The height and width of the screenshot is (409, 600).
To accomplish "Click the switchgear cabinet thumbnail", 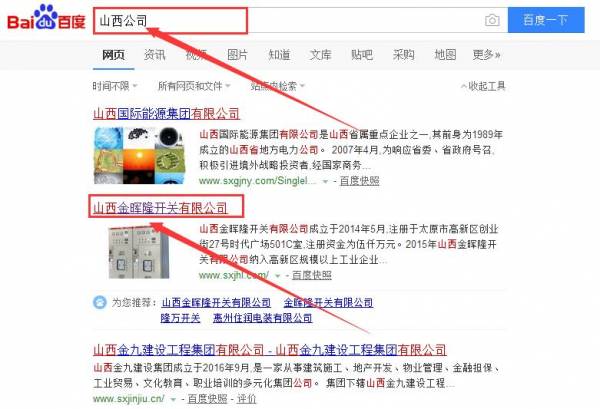I will (x=139, y=252).
